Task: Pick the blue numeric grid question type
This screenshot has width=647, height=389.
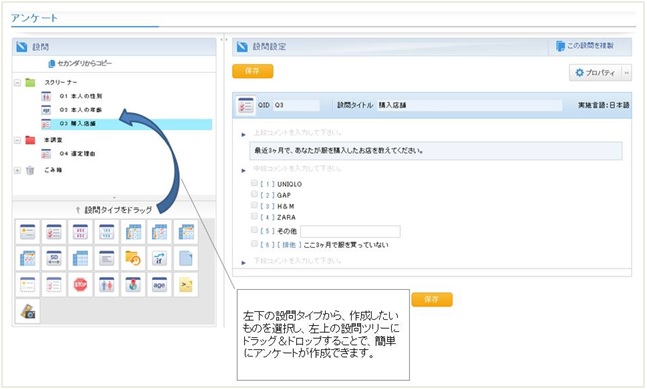Action: tap(107, 232)
